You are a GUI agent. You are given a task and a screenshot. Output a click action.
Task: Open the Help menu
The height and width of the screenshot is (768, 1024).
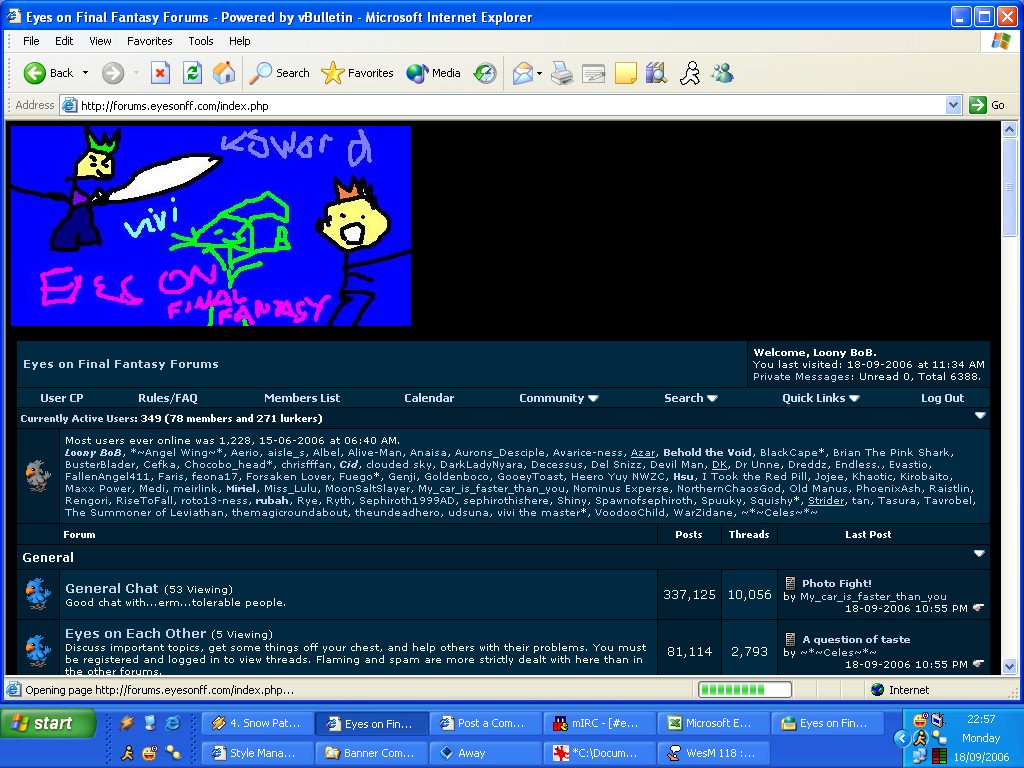coord(240,41)
